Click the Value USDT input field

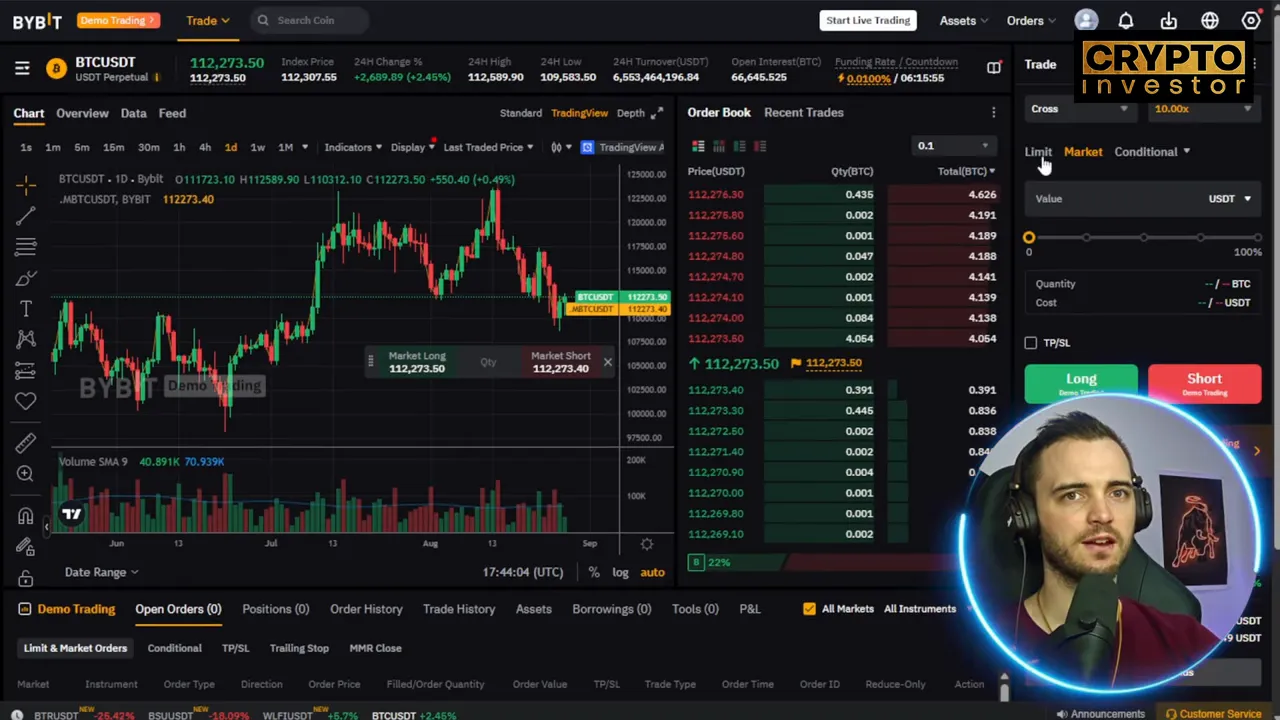(x=1143, y=199)
